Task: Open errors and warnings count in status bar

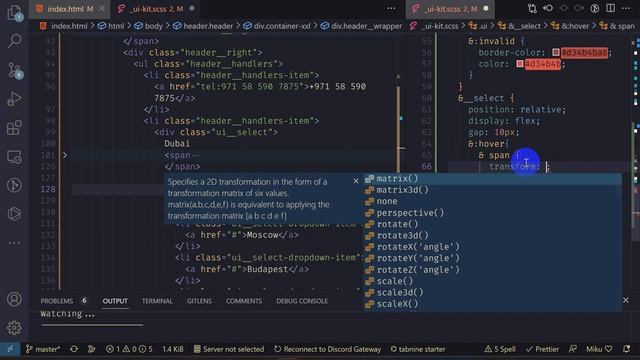Action: pyautogui.click(x=129, y=349)
